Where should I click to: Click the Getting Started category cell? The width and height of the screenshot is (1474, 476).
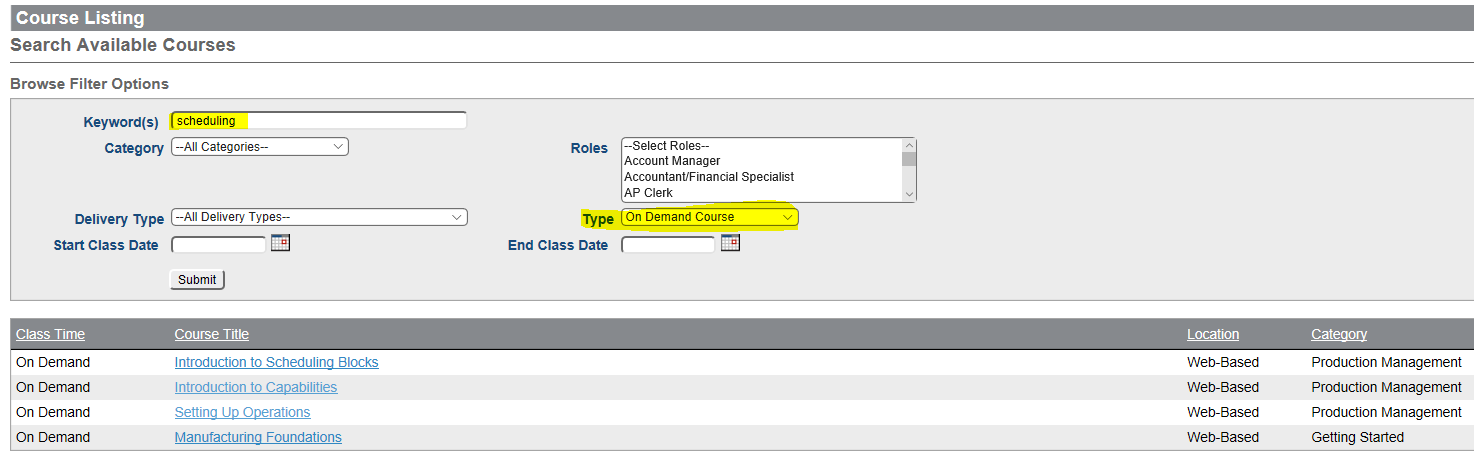1358,437
